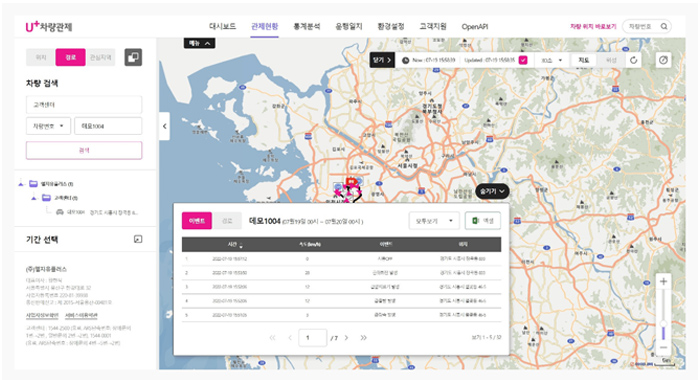Open the 관제현황 menu
This screenshot has height=380, width=700.
(x=264, y=26)
